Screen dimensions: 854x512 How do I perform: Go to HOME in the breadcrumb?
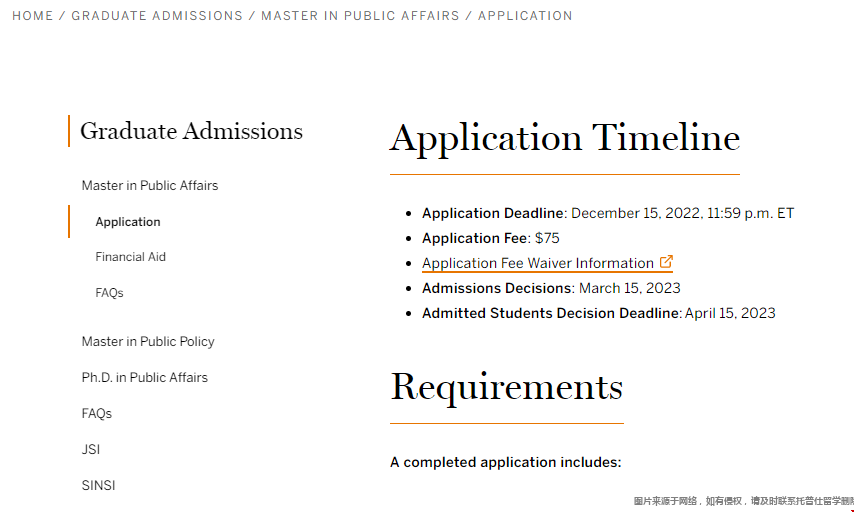pyautogui.click(x=33, y=16)
